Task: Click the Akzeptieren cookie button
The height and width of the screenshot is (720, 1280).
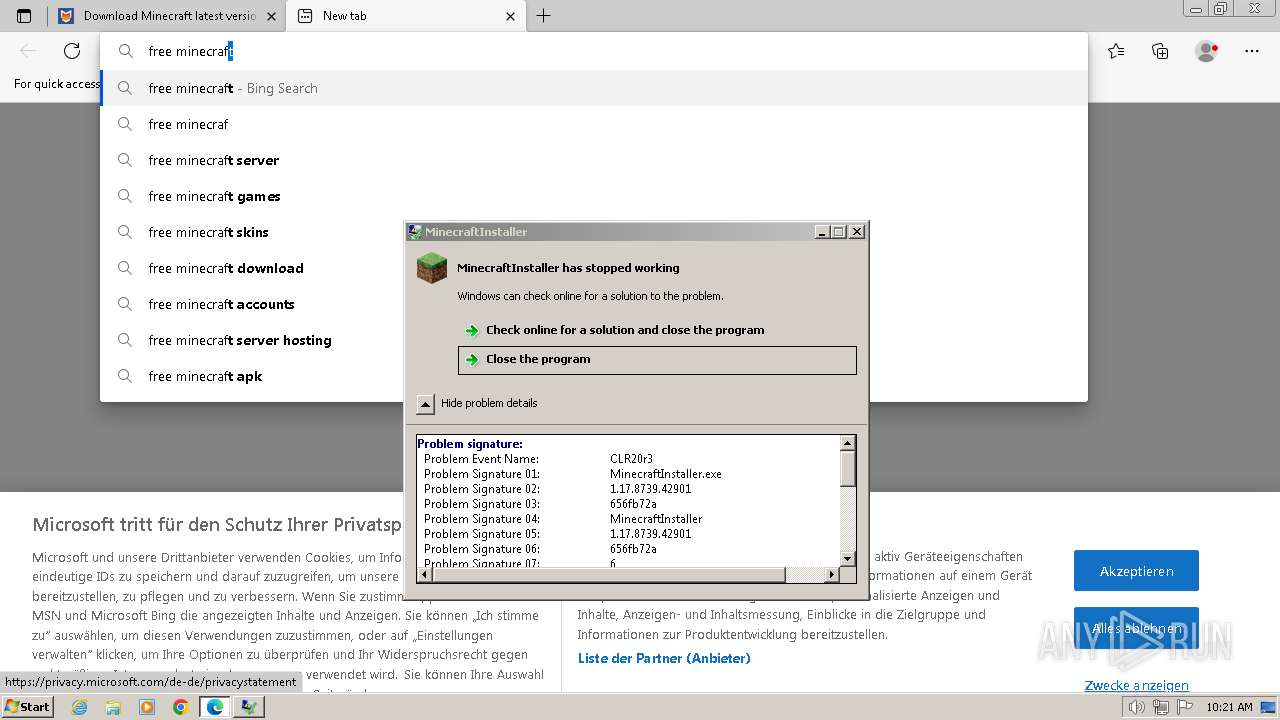Action: [x=1136, y=571]
